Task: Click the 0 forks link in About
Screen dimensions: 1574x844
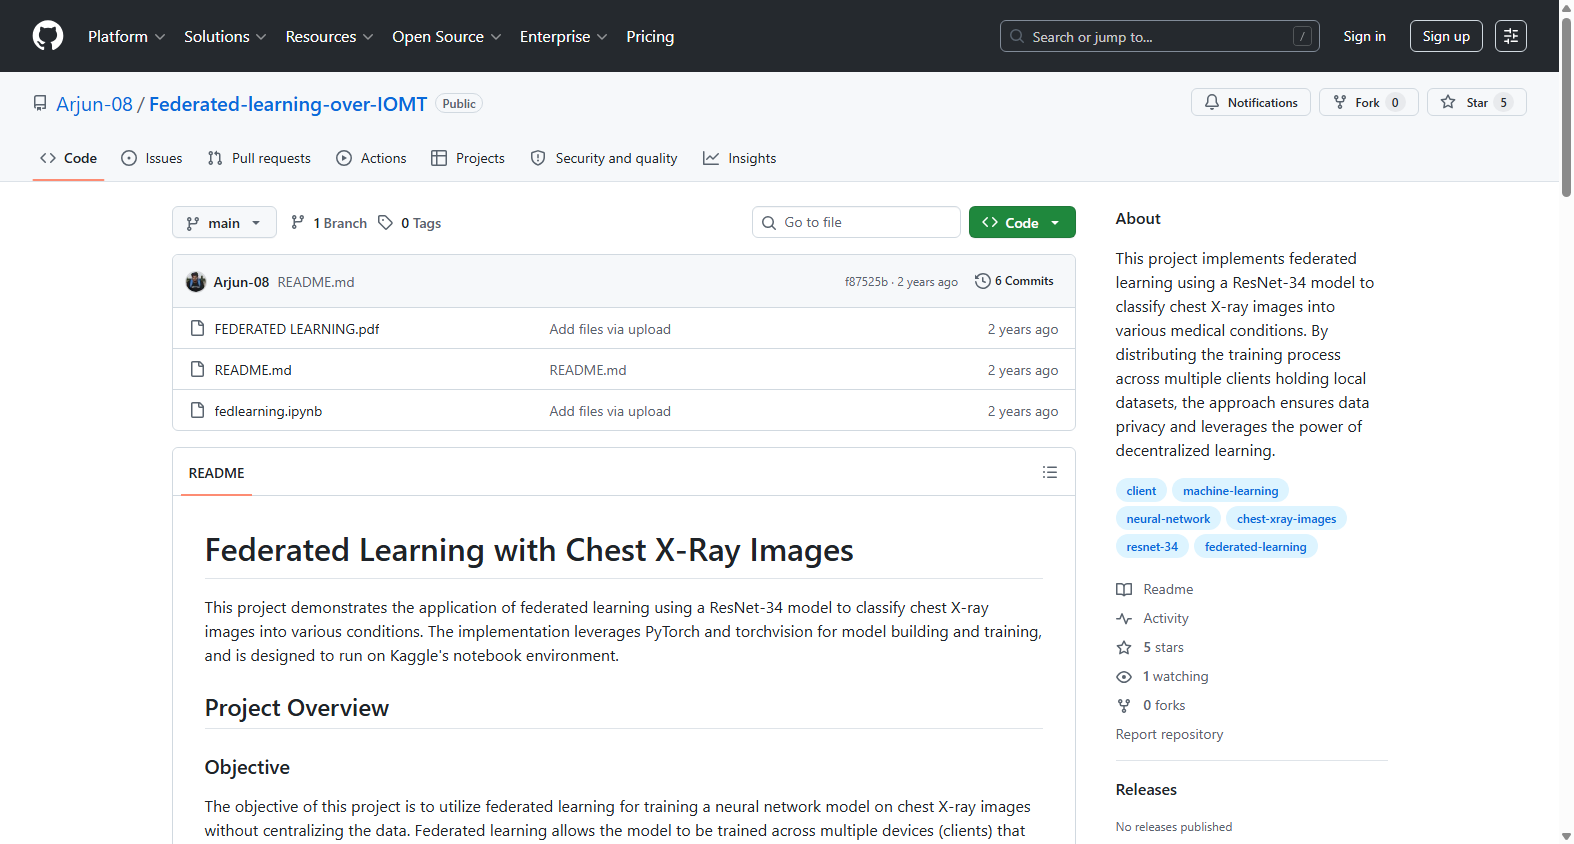Action: coord(1164,705)
